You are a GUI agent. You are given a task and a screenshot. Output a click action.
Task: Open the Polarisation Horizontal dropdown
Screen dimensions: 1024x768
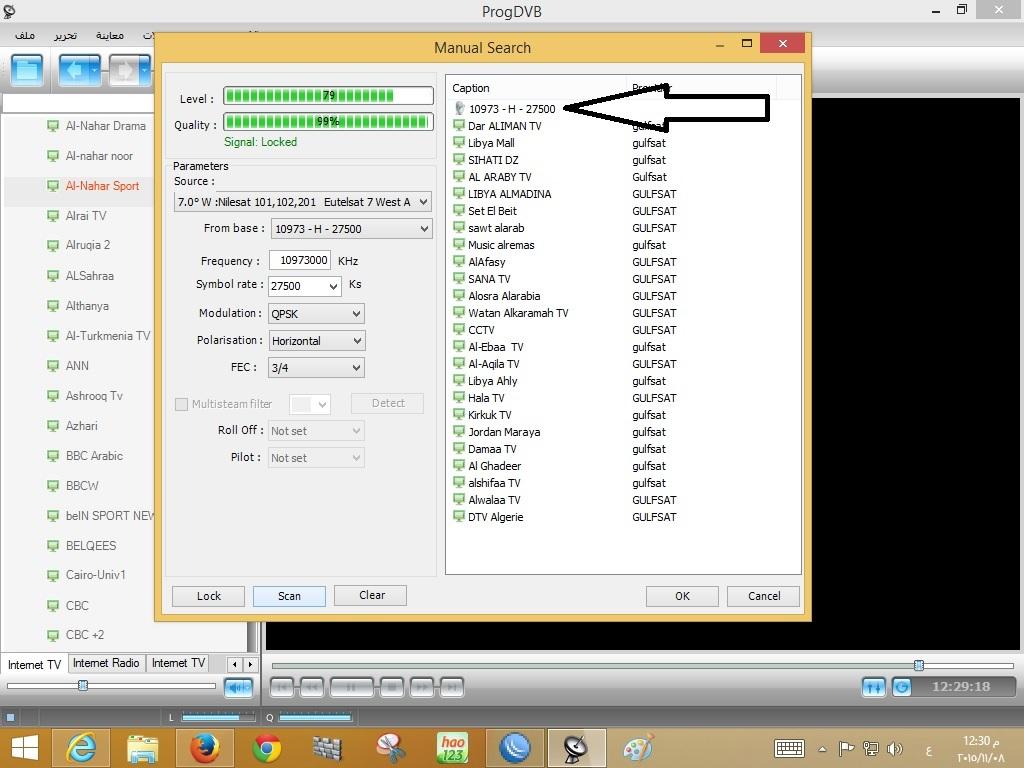point(317,340)
